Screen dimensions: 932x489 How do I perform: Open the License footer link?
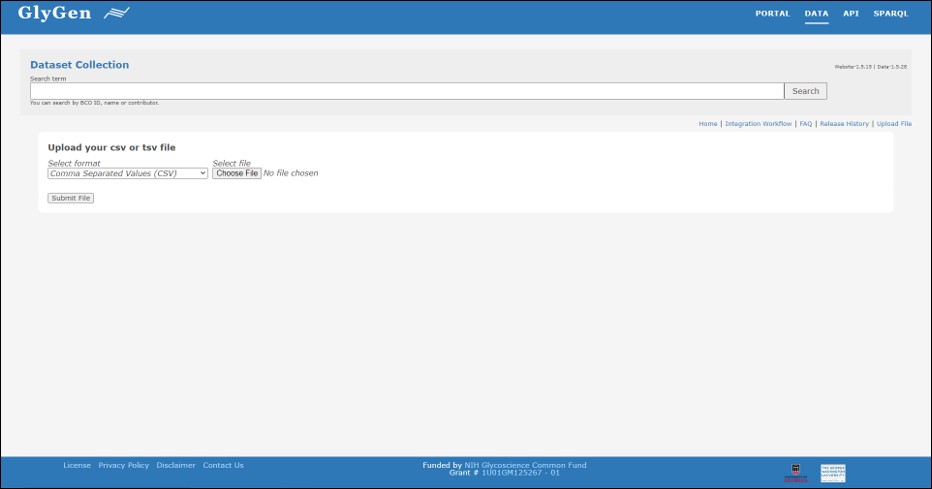coord(77,465)
